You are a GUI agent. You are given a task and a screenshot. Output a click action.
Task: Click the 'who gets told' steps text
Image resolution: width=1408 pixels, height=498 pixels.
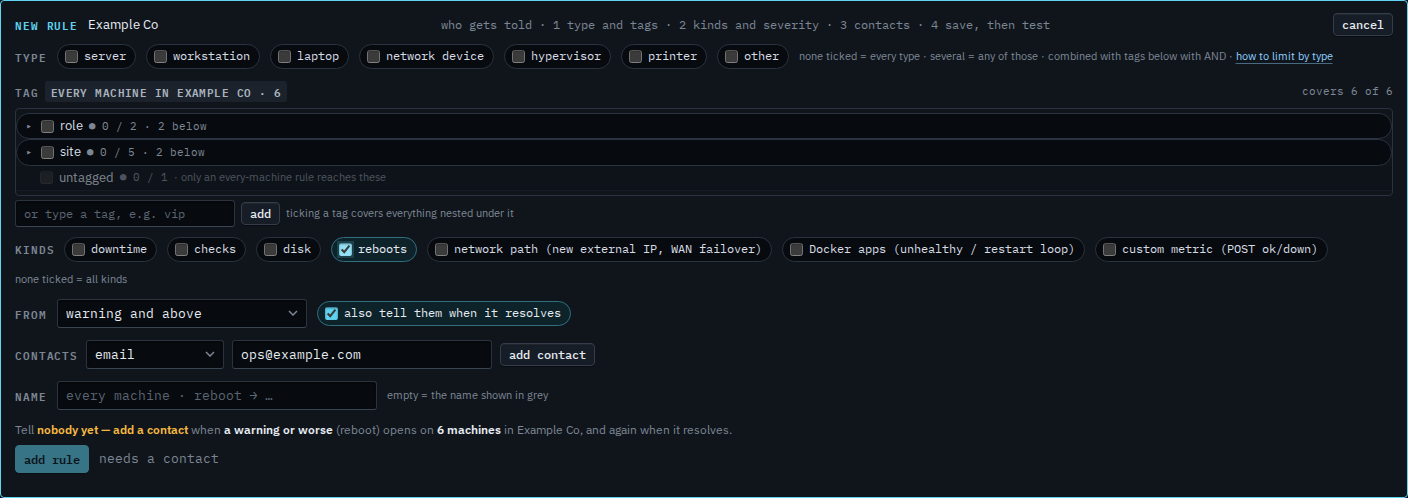745,25
